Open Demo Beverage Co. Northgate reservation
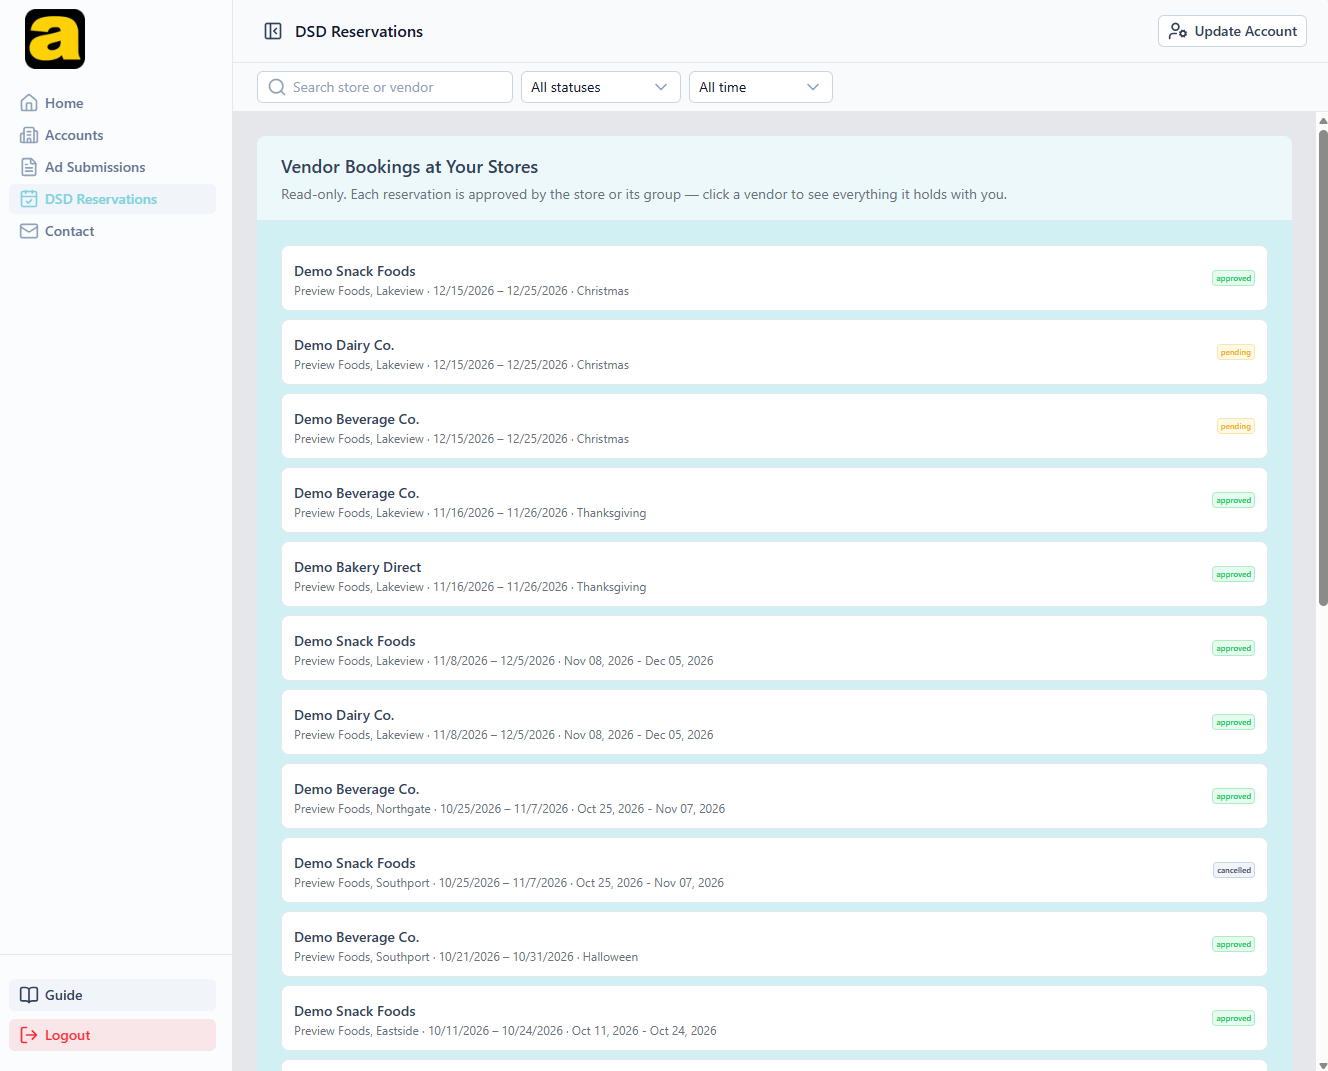The height and width of the screenshot is (1071, 1328). tap(774, 796)
